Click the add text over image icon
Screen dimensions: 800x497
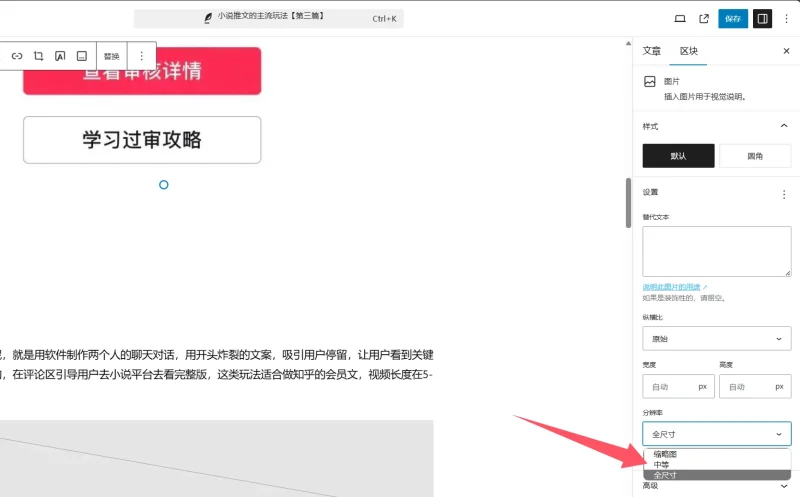coord(60,56)
